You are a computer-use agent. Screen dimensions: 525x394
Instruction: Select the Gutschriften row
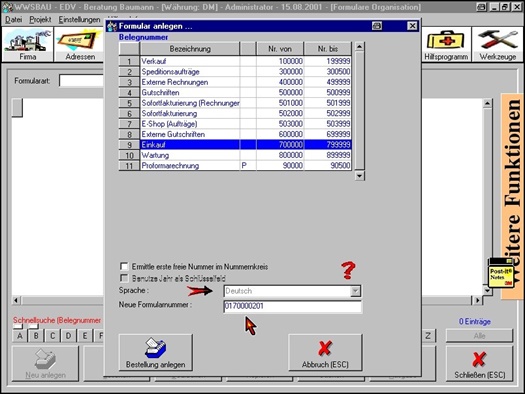[x=235, y=92]
